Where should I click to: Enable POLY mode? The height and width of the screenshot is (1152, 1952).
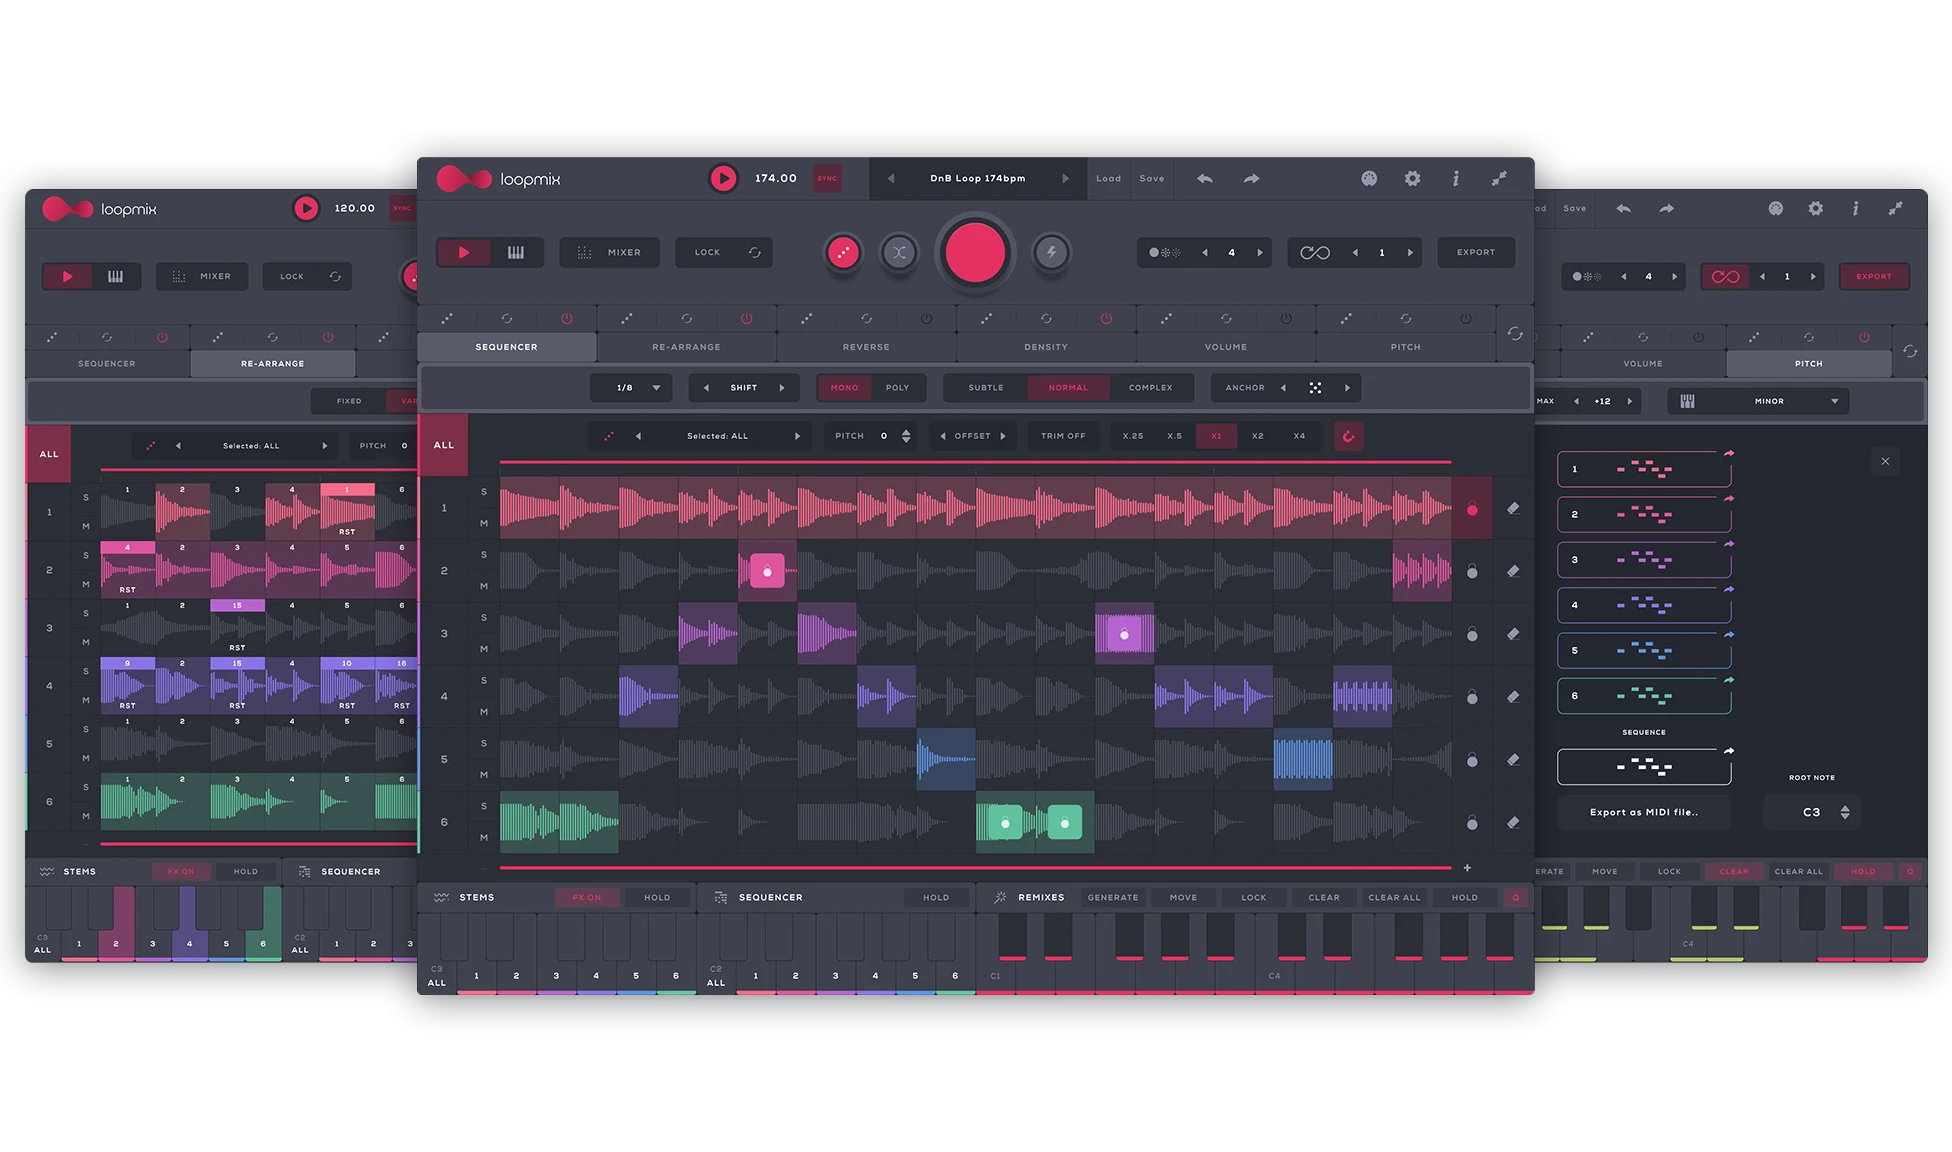click(x=897, y=388)
